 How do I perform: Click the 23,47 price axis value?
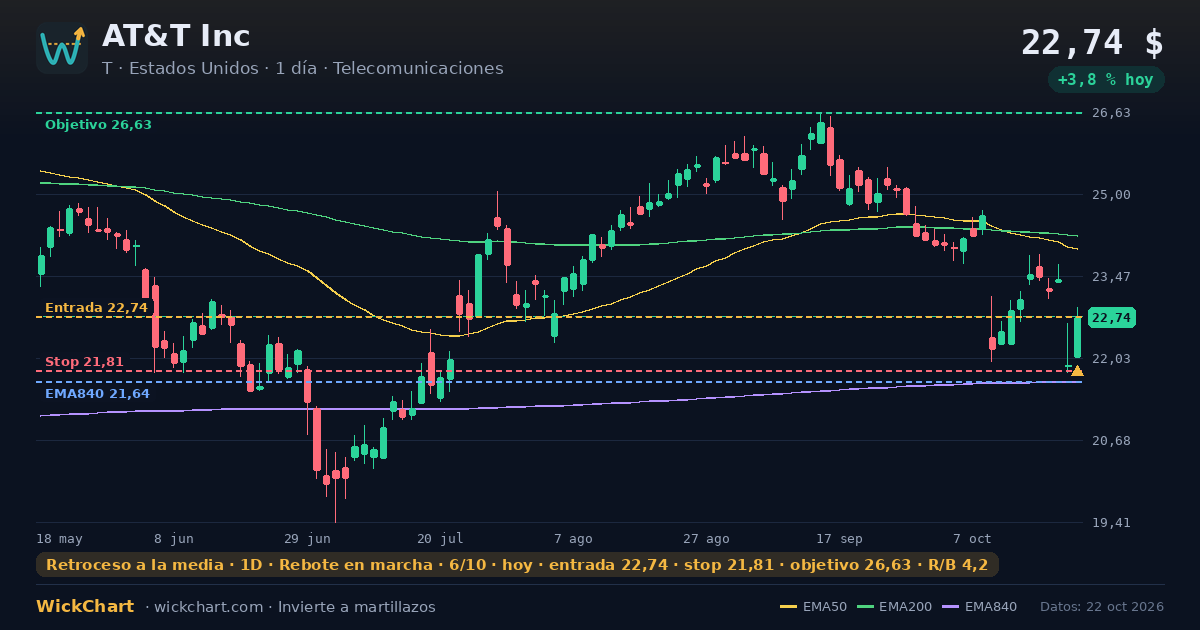[1111, 277]
